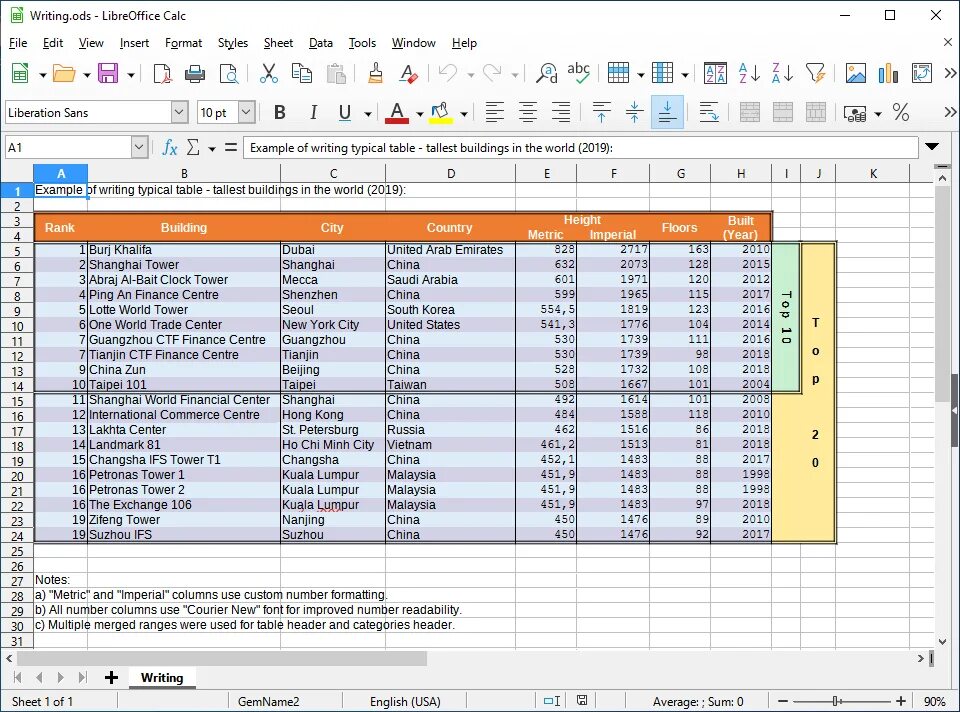Export directly as PDF
Screen dimensions: 960x712
point(162,74)
